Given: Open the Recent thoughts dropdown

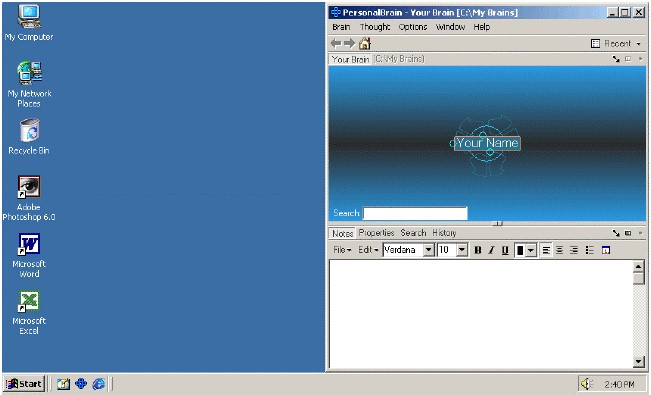Looking at the screenshot, I should (x=616, y=44).
